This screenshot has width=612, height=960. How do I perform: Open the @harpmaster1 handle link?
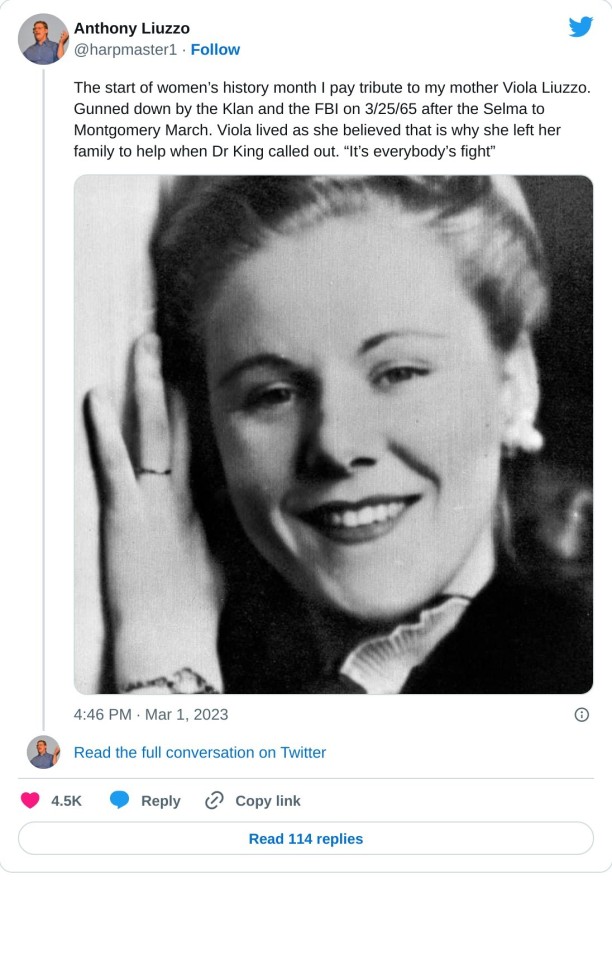[125, 49]
